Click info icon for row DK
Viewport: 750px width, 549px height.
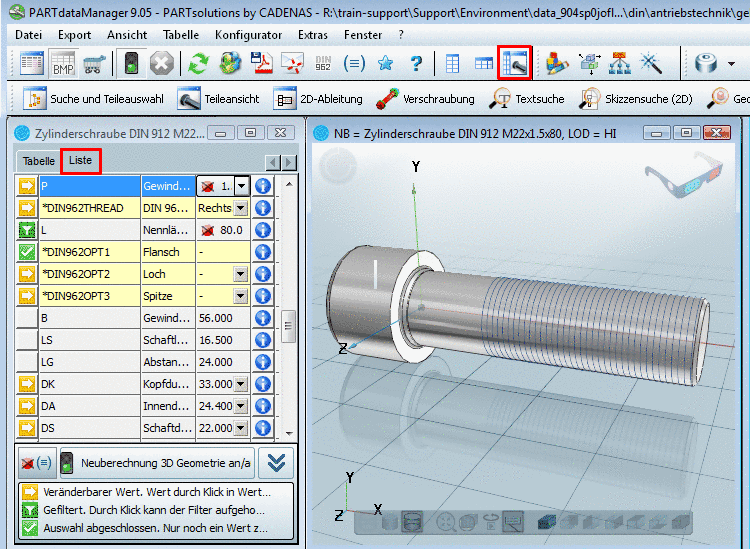pos(264,385)
